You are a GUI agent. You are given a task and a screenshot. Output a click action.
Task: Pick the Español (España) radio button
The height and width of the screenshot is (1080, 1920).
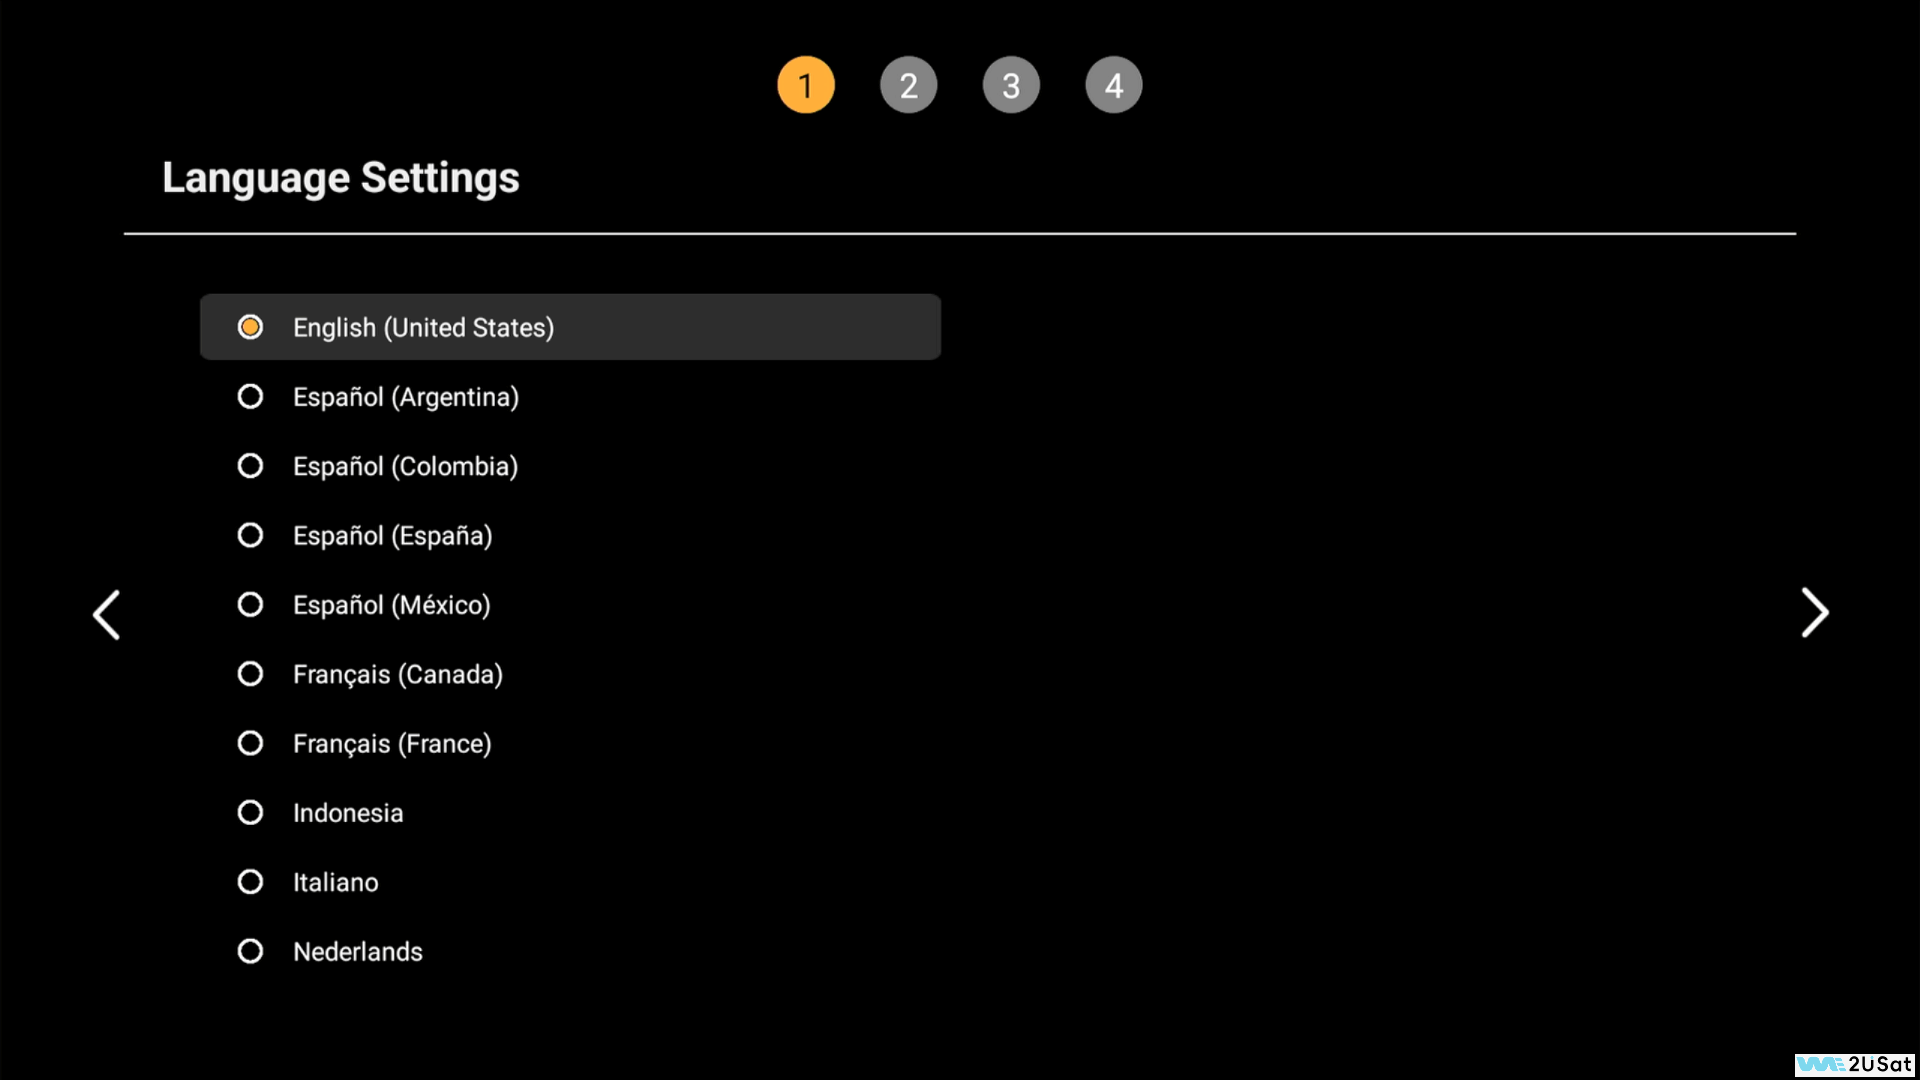pos(250,536)
